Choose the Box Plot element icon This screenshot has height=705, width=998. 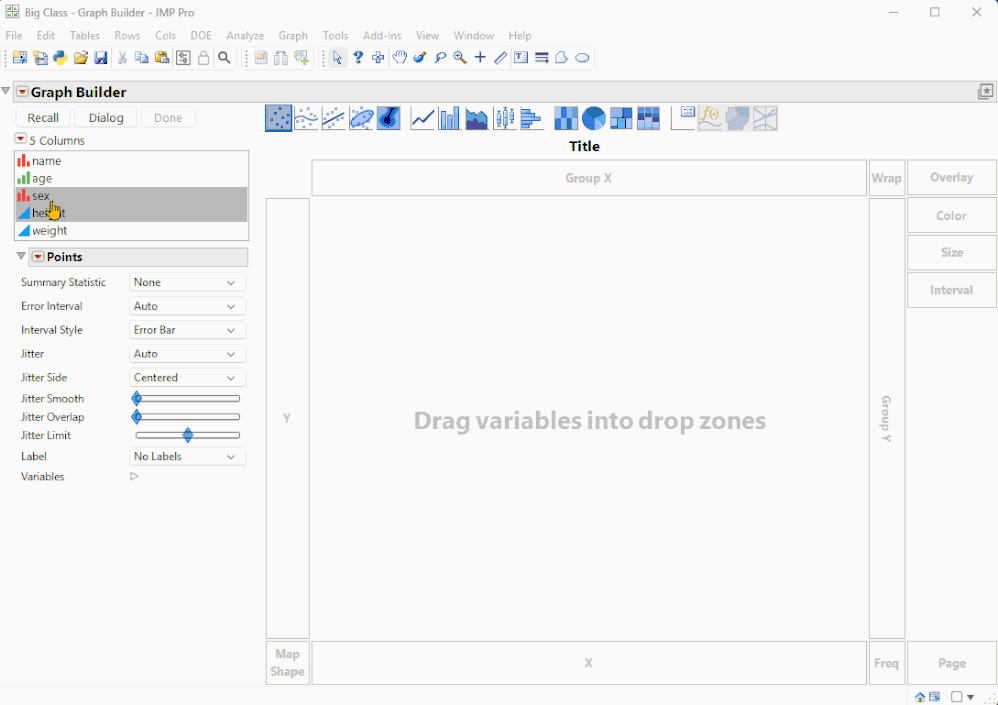click(505, 118)
